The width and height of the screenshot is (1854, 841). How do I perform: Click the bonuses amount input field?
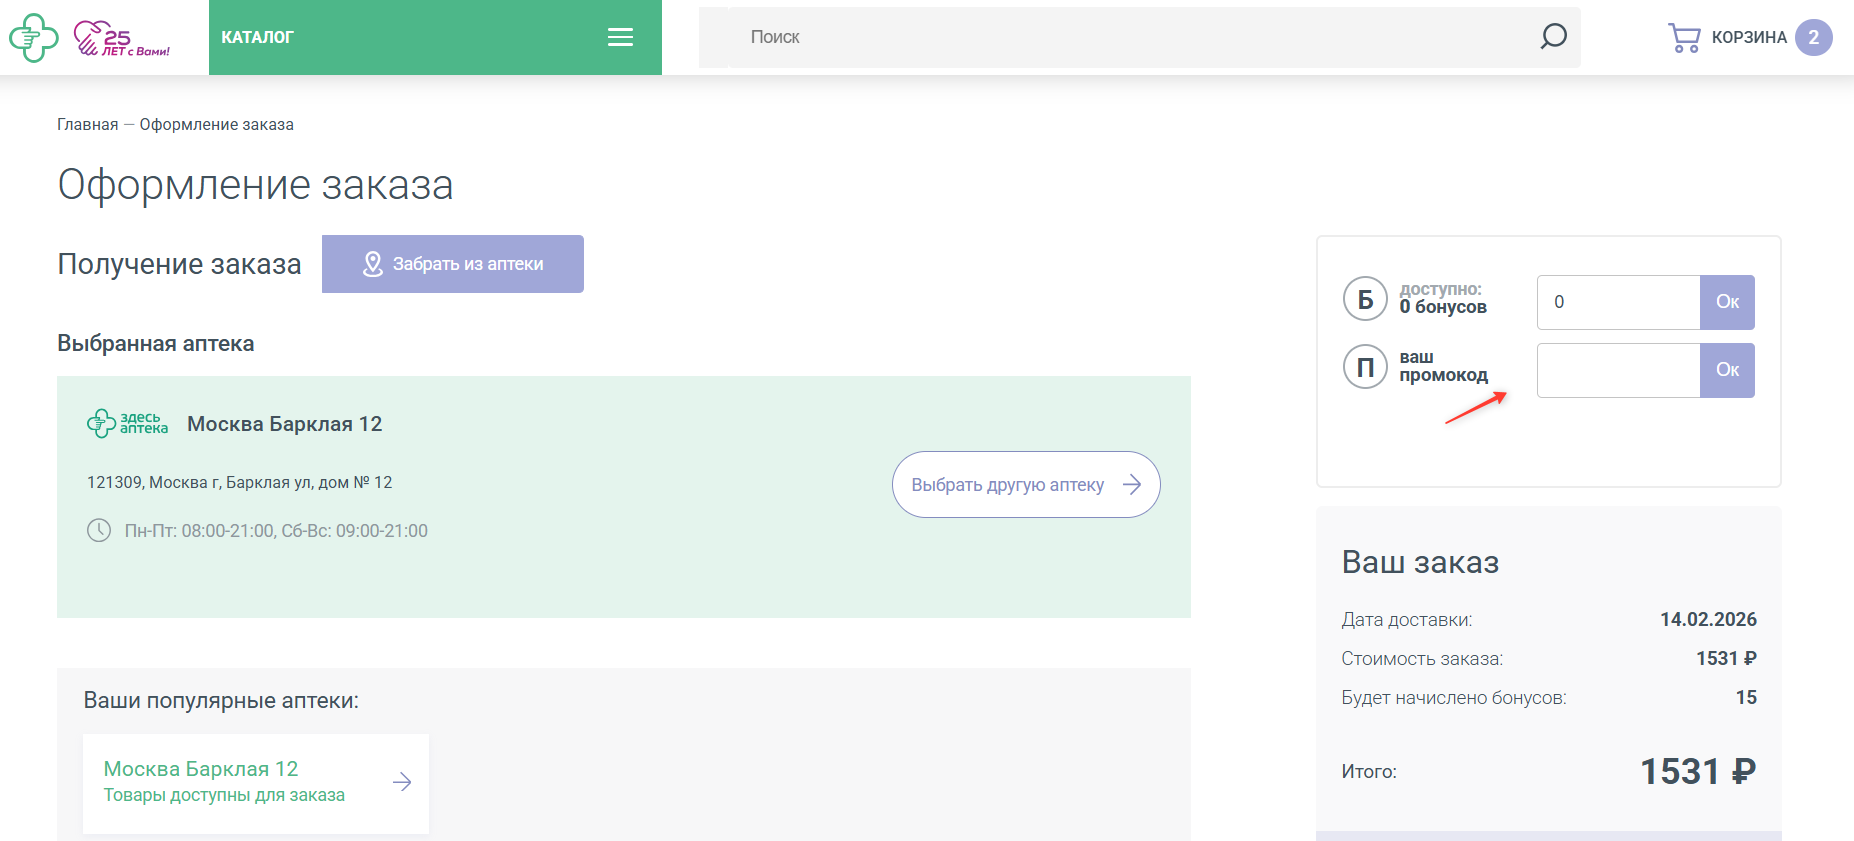pyautogui.click(x=1618, y=302)
